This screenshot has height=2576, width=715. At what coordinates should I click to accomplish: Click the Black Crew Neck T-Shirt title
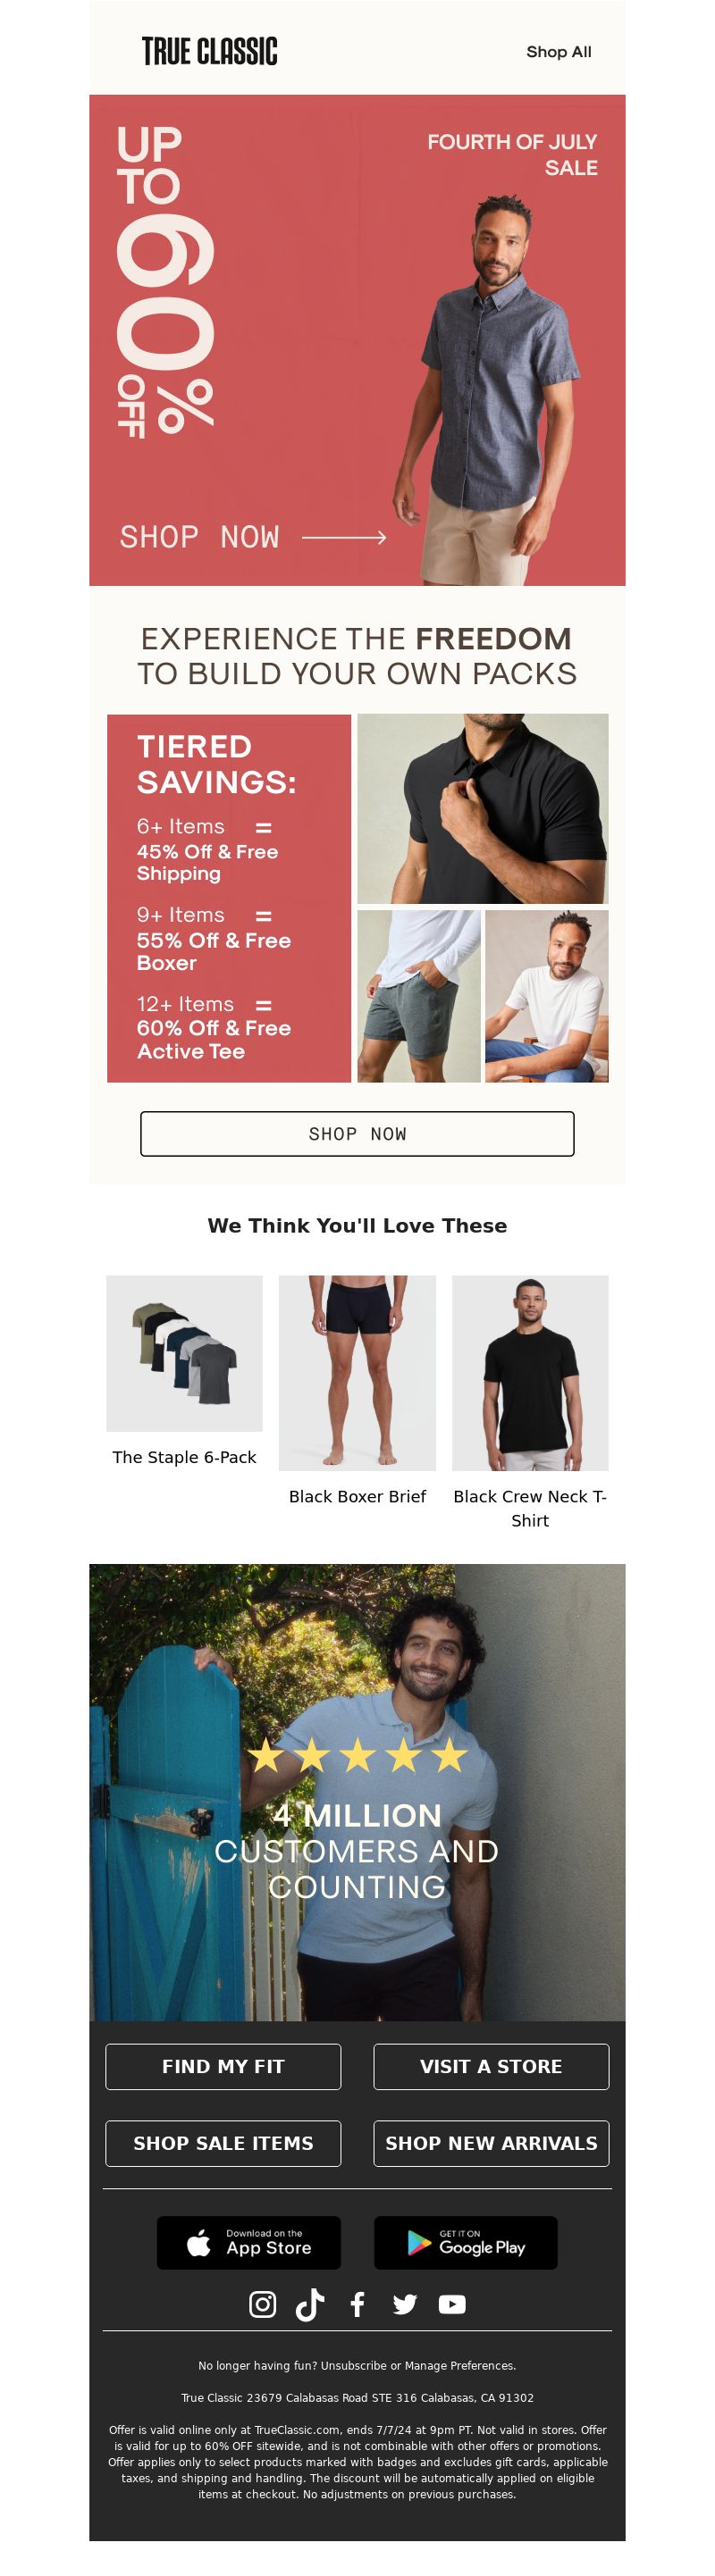pyautogui.click(x=530, y=1508)
